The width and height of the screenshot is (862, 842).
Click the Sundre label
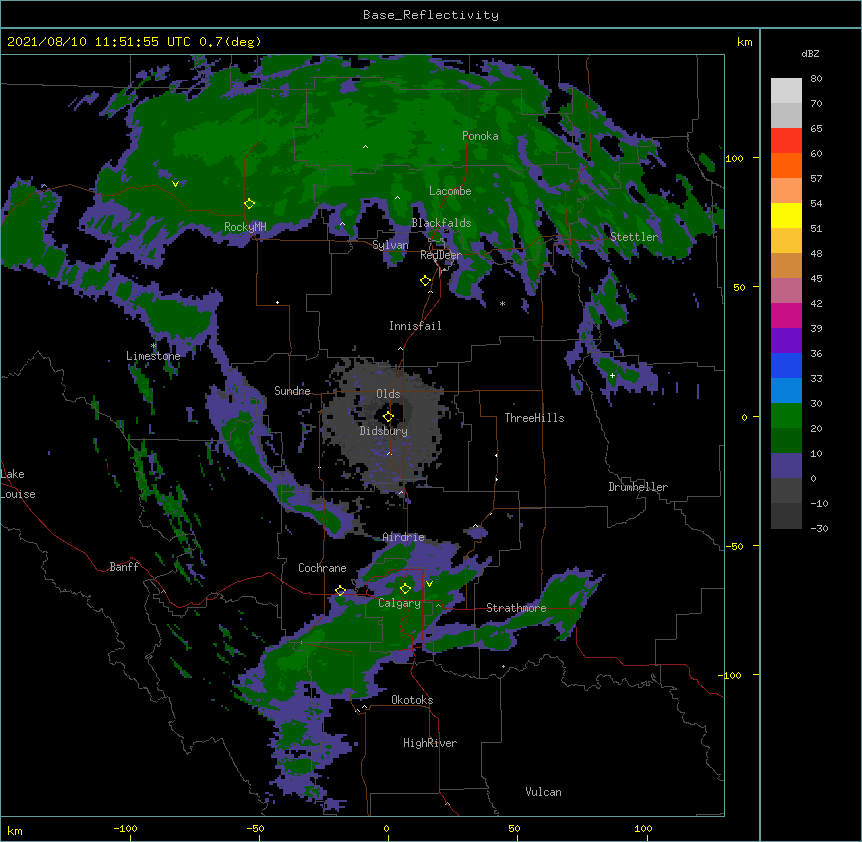(292, 391)
